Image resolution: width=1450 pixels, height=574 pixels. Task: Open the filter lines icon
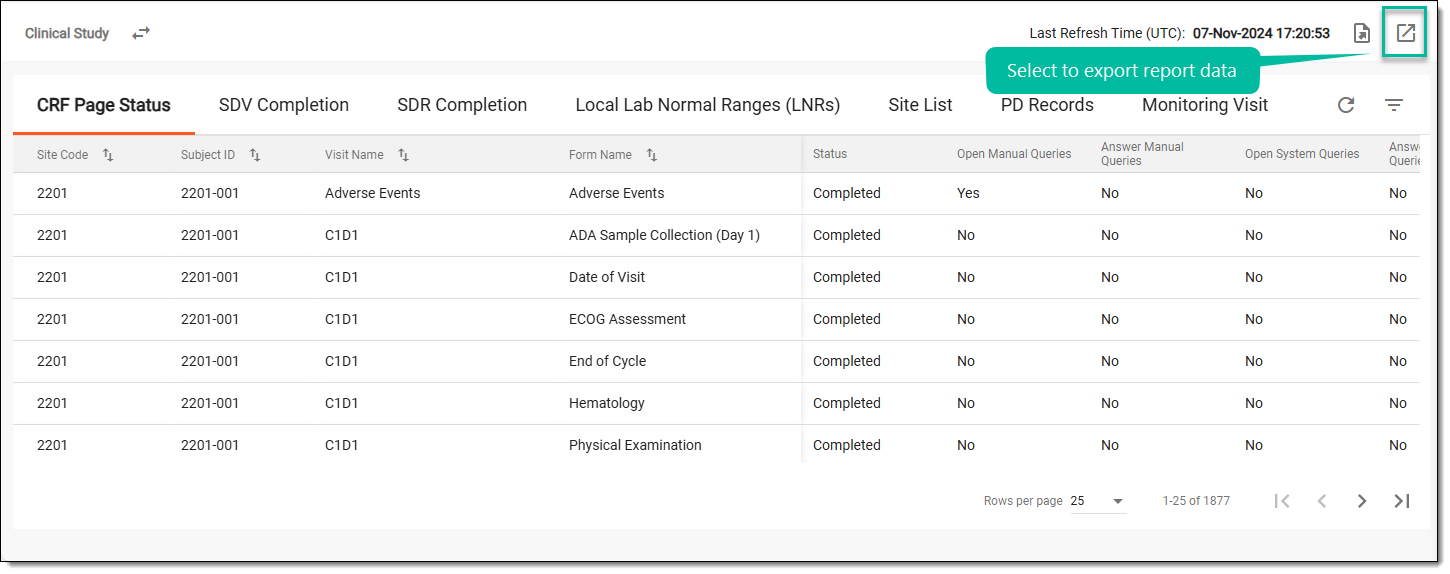click(x=1394, y=105)
